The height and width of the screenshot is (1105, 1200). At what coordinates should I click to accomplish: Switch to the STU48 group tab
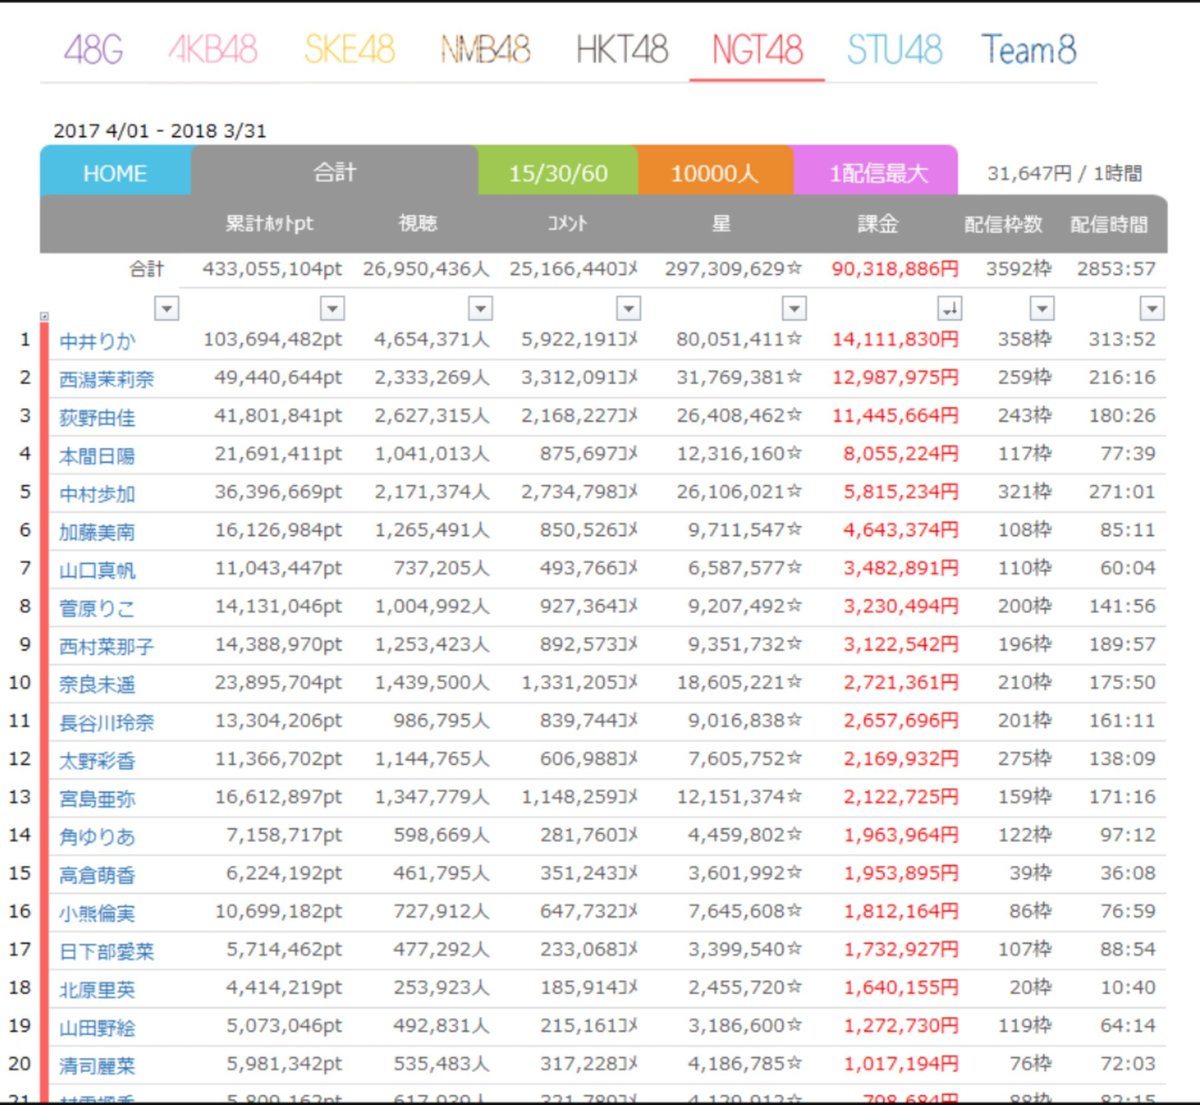tap(894, 49)
